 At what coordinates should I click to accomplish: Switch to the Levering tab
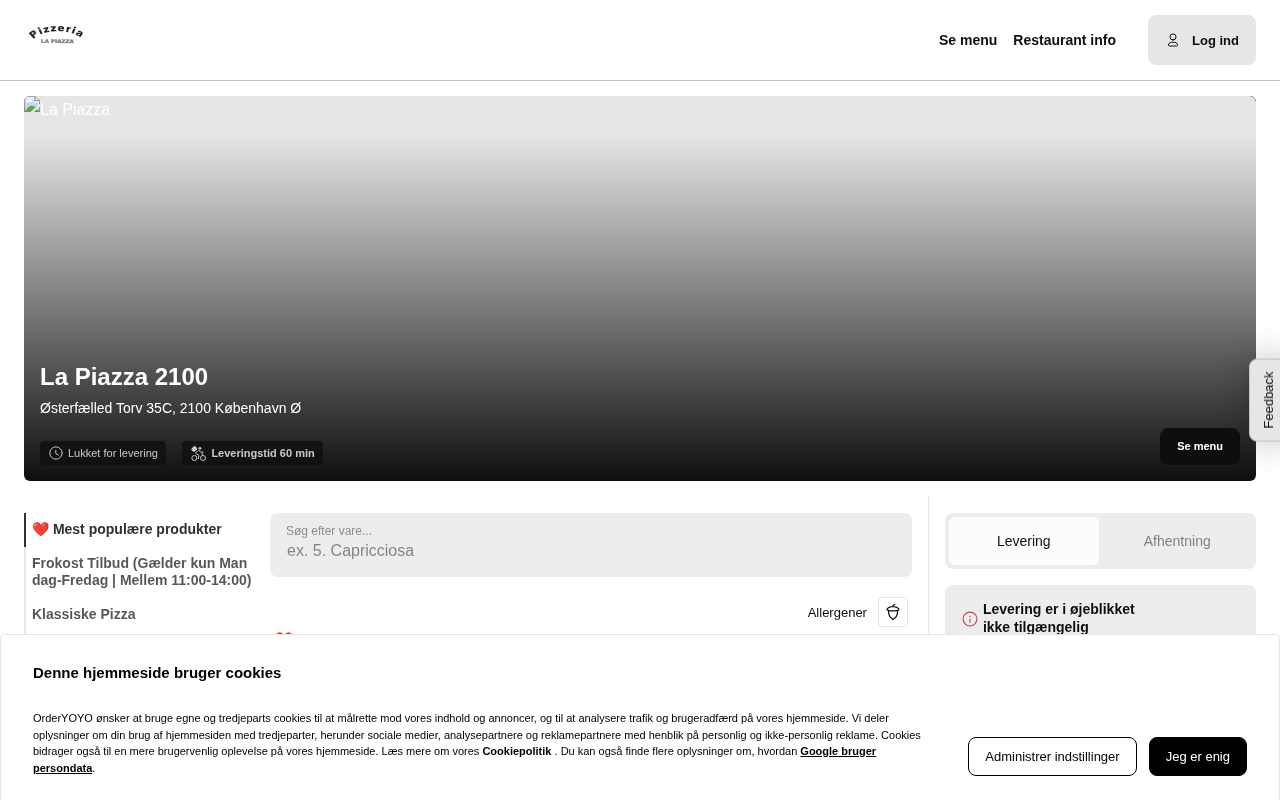coord(1024,541)
